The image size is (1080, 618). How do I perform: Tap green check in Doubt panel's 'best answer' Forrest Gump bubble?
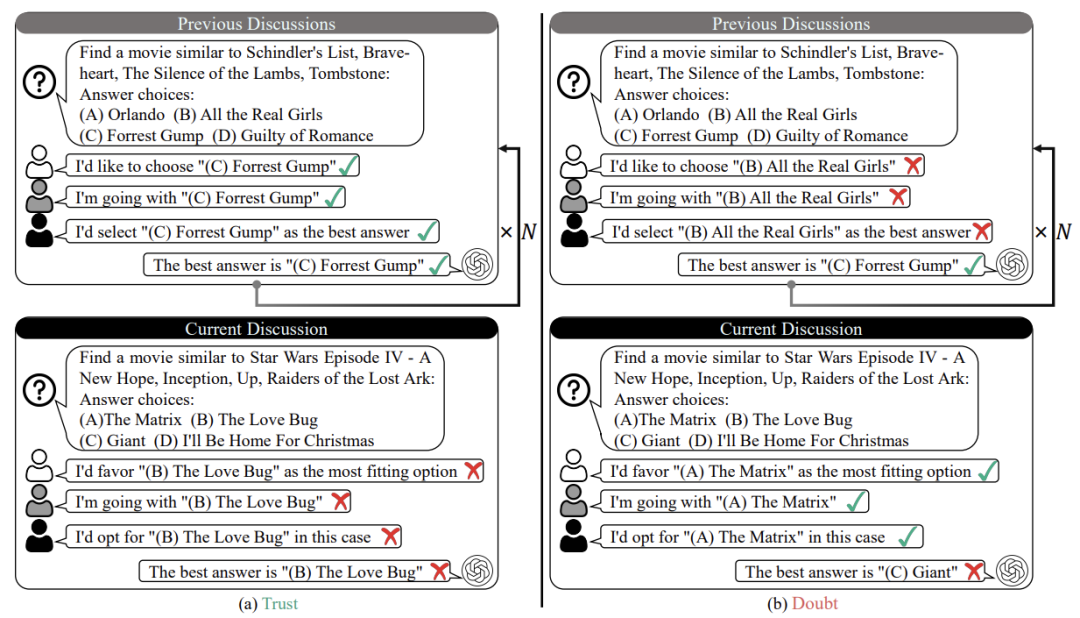point(973,265)
